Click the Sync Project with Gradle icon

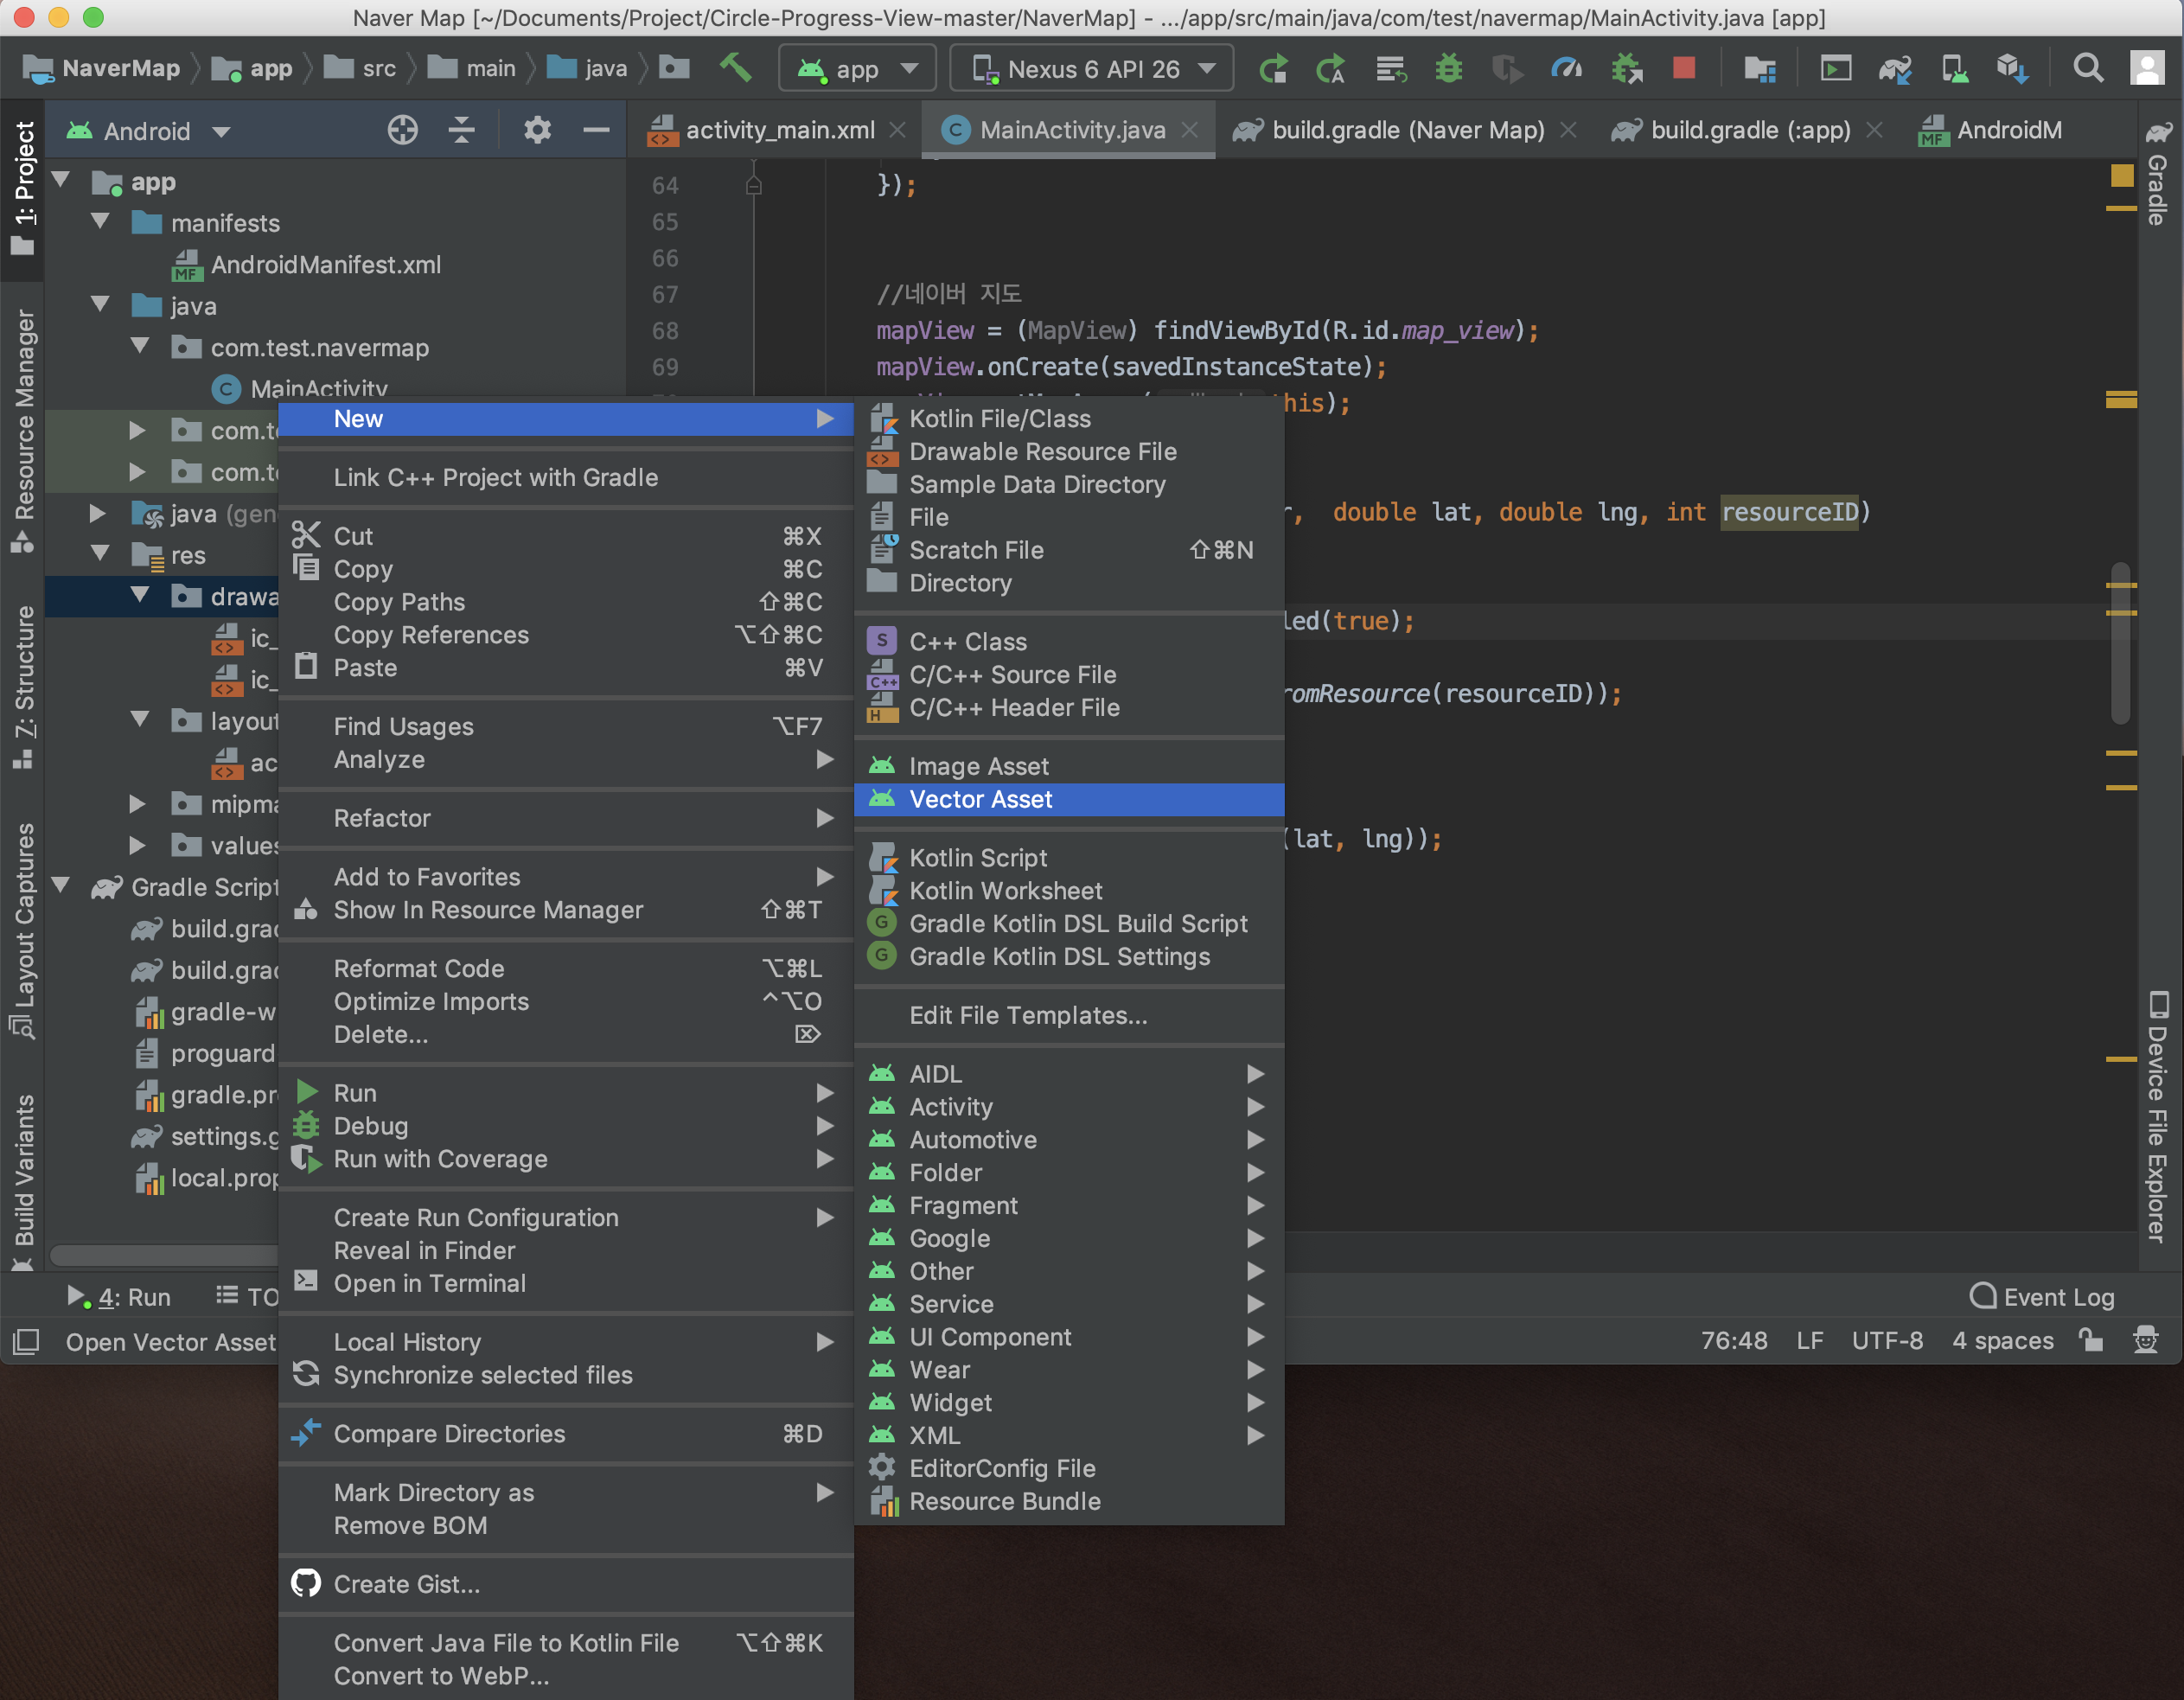[1894, 68]
